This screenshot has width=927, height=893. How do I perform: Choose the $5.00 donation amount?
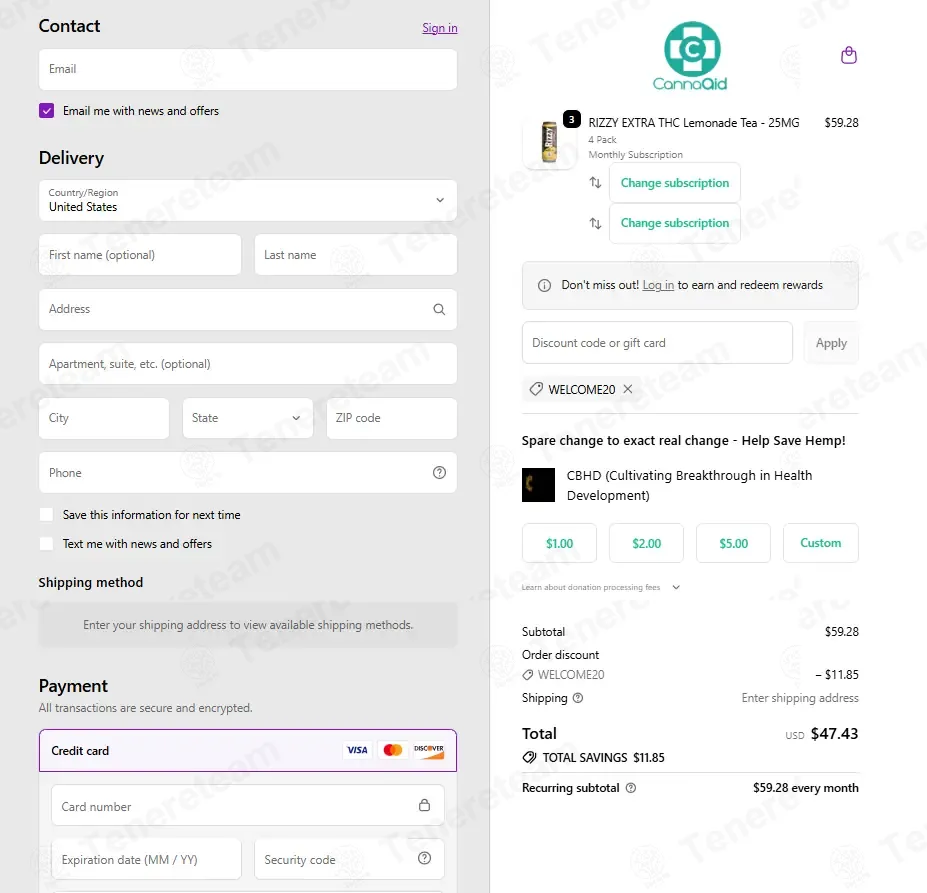coord(733,543)
